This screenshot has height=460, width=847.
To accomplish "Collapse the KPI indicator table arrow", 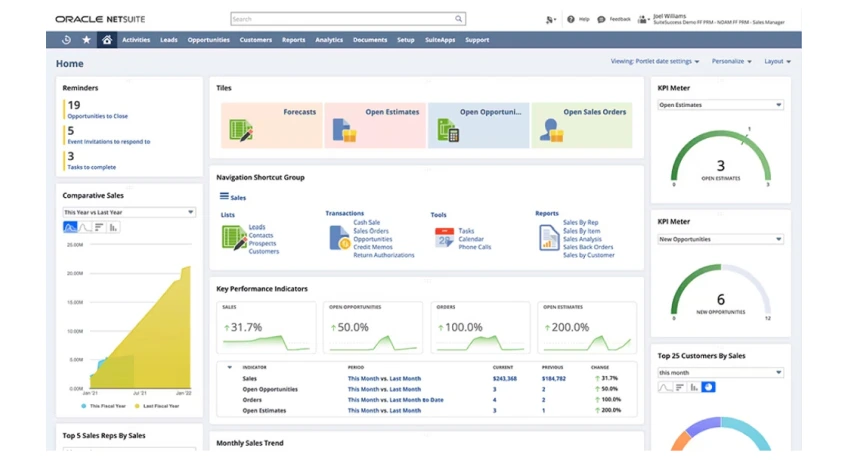I will tap(230, 367).
